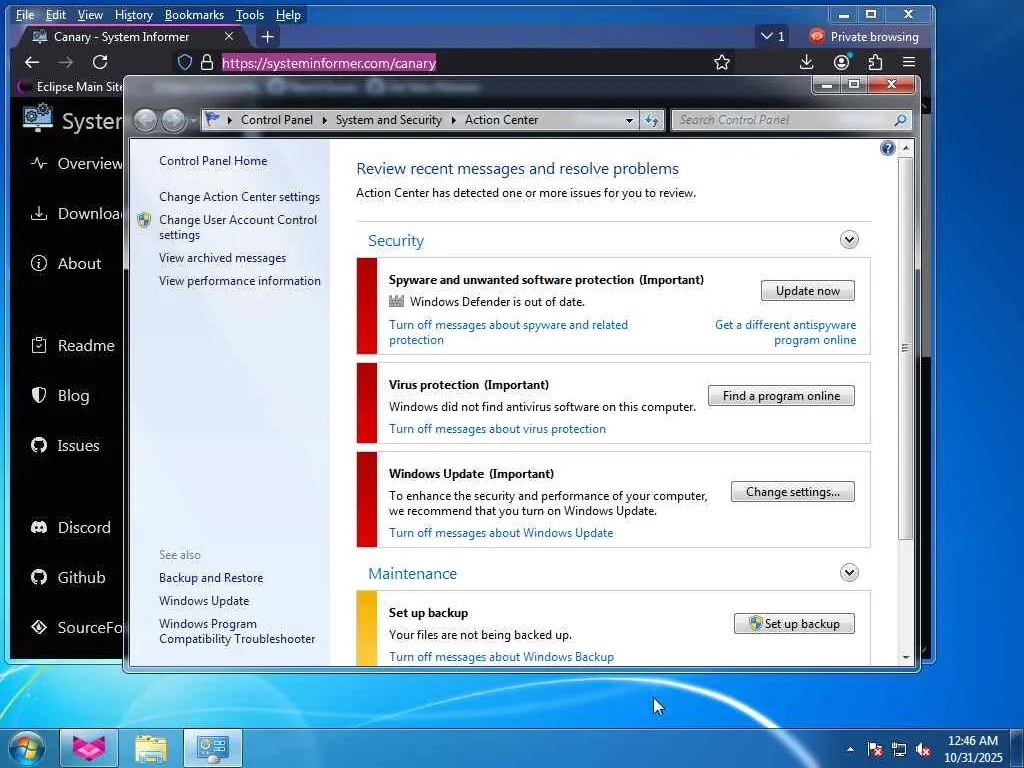Click Control Panel taskbar button
The height and width of the screenshot is (768, 1024).
(x=213, y=748)
